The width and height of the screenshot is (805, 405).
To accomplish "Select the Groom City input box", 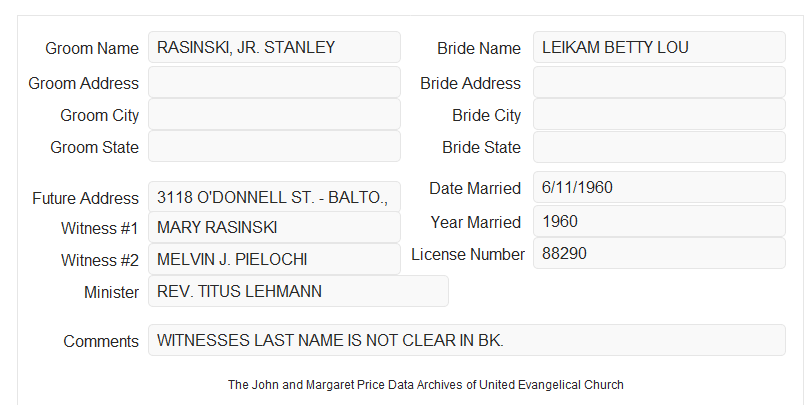I will 274,114.
